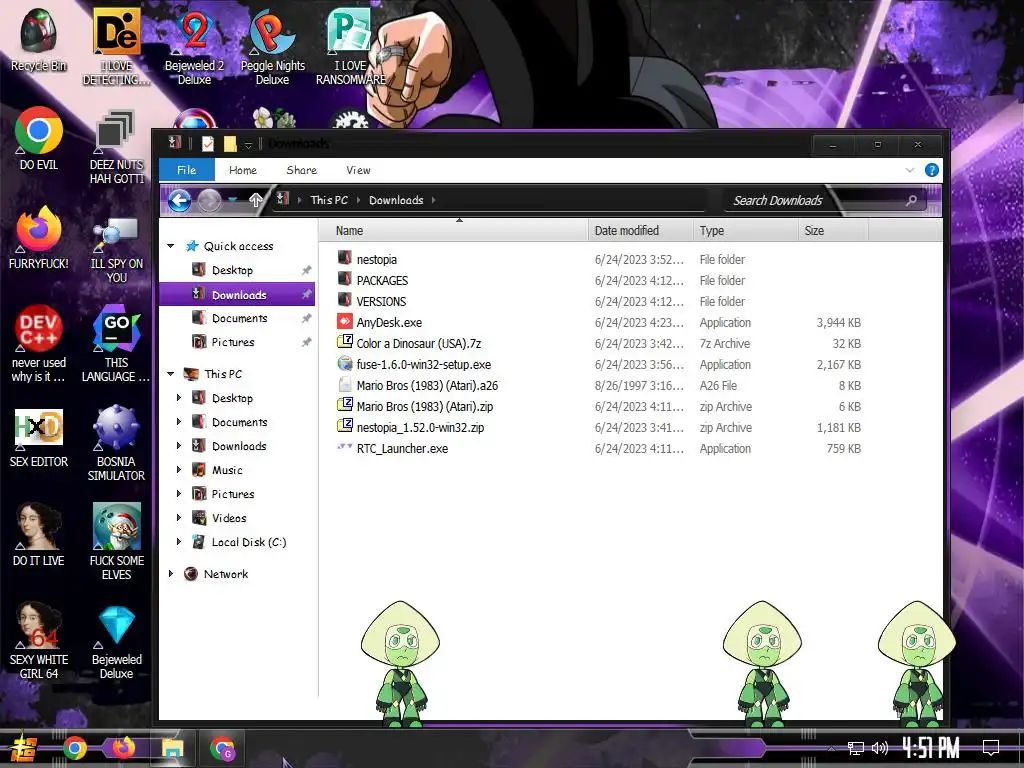
Task: Sort by Date modified column header
Action: [x=641, y=231]
